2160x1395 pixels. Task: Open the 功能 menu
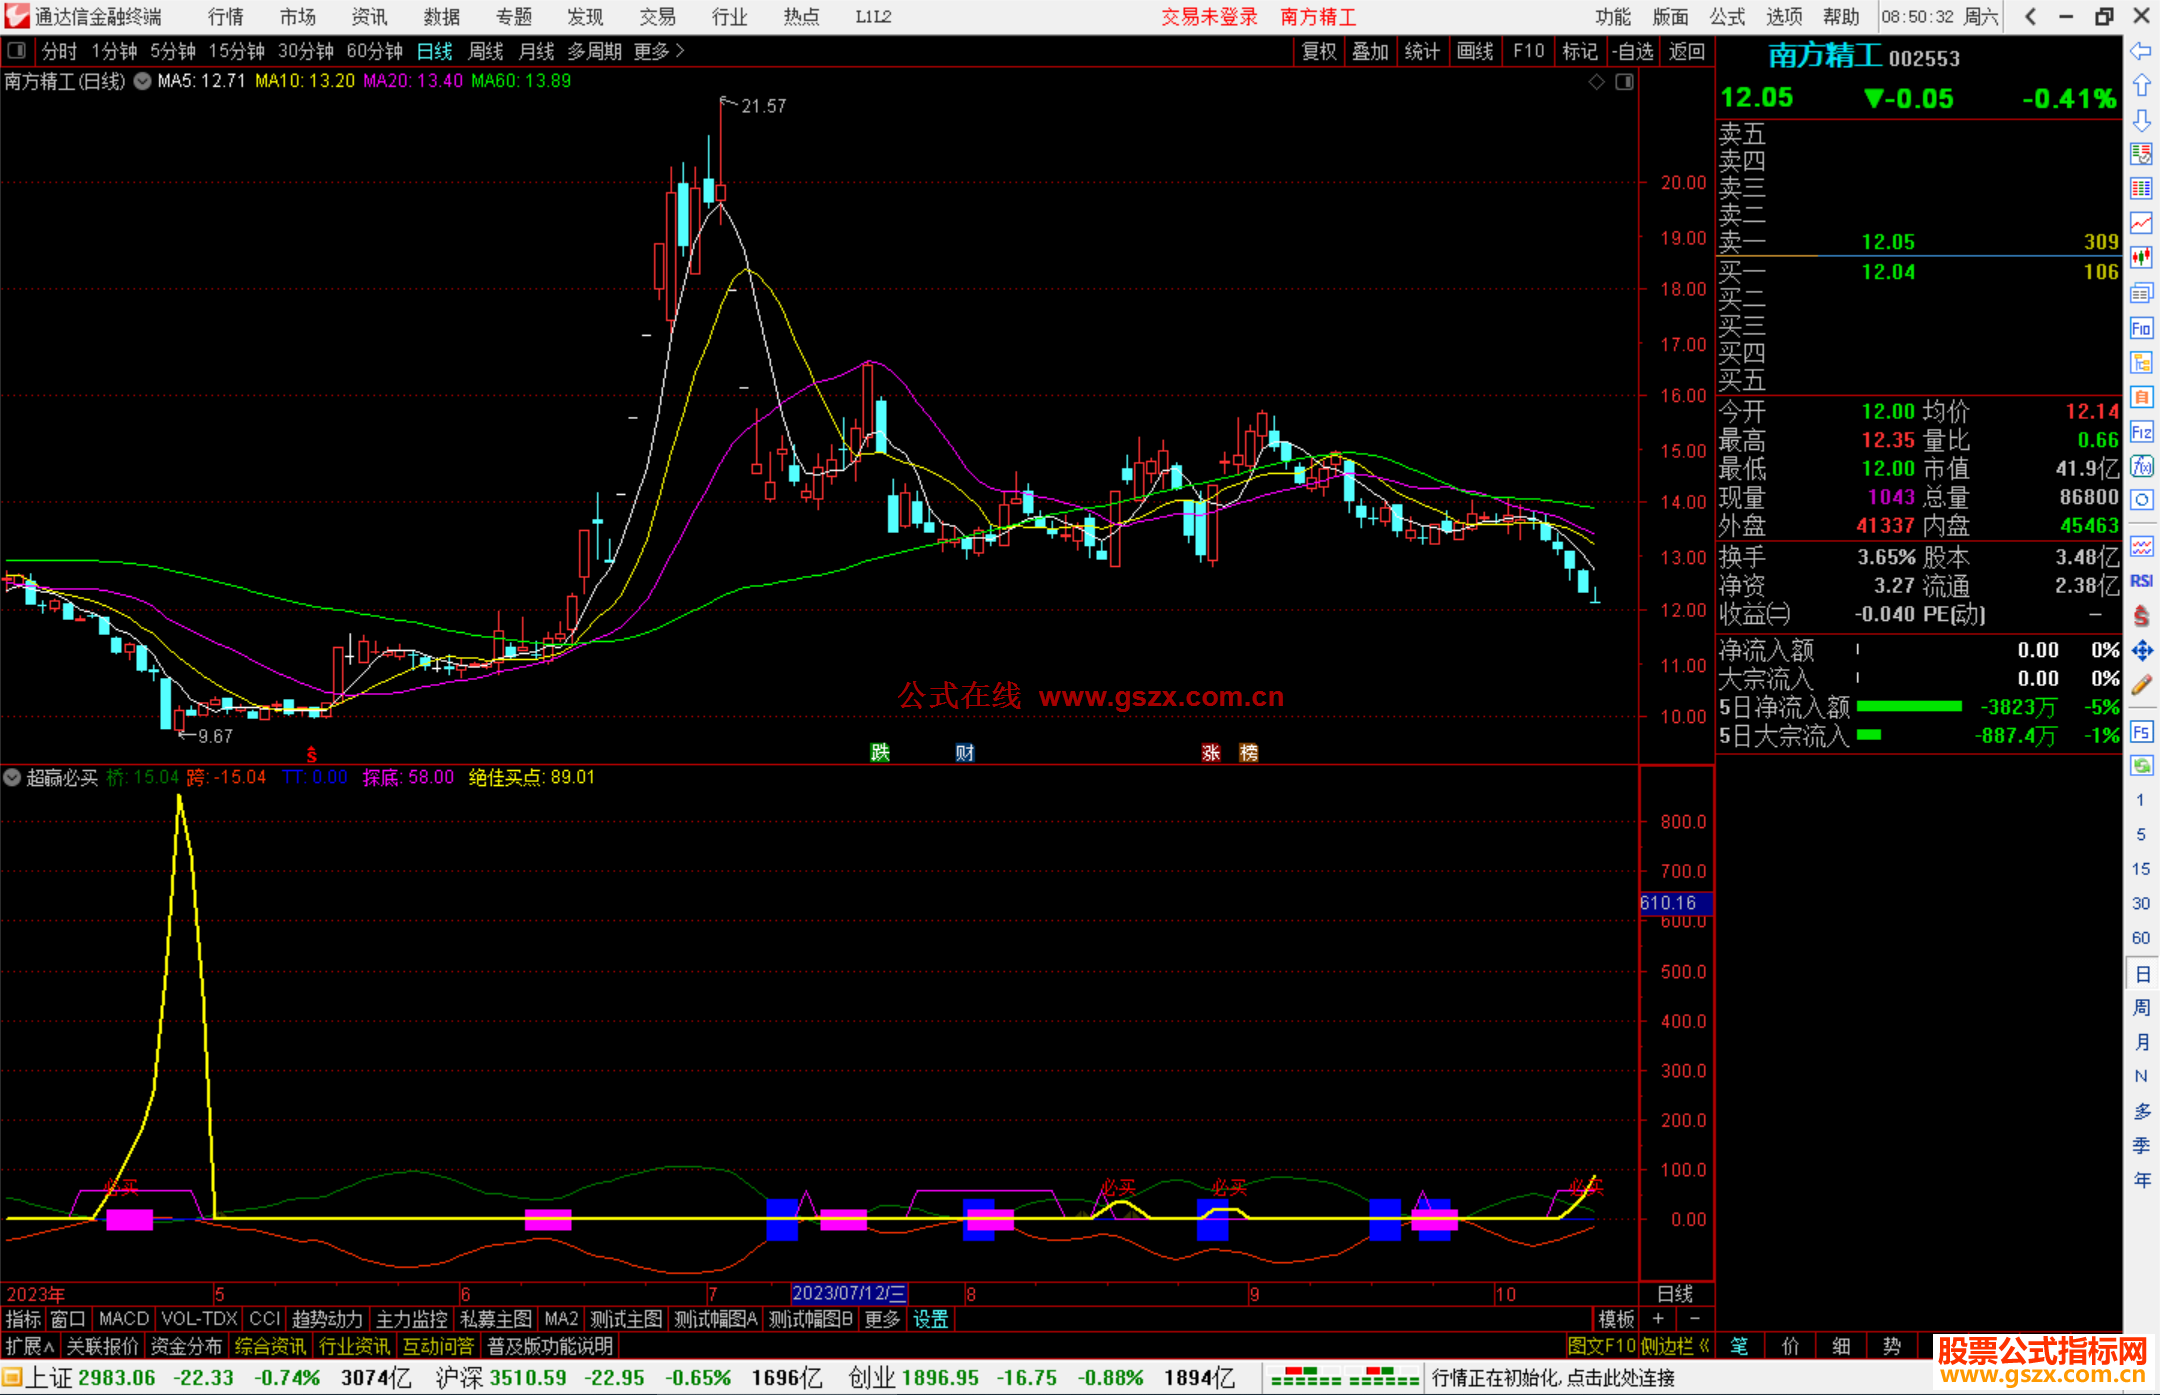click(x=1613, y=17)
